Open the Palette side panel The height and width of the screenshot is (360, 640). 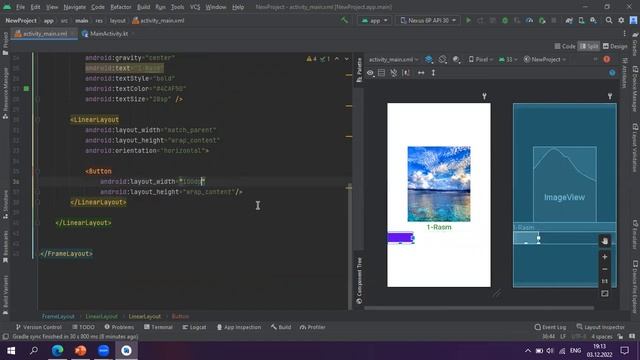click(x=359, y=69)
